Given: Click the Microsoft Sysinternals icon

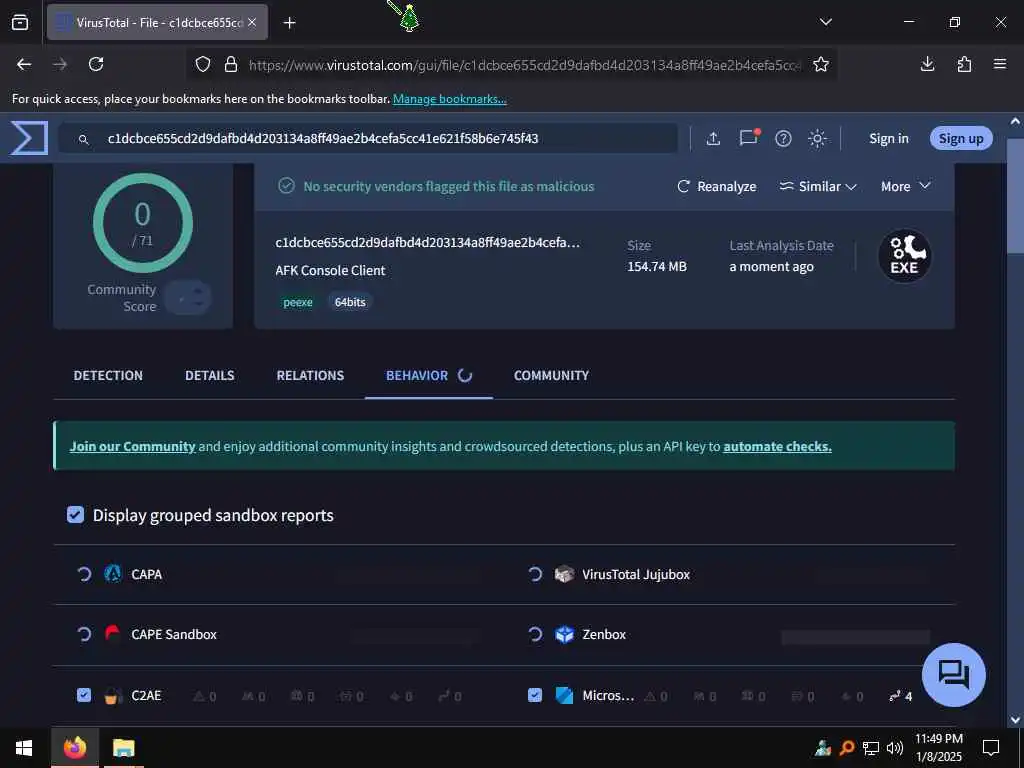Looking at the screenshot, I should pos(564,696).
